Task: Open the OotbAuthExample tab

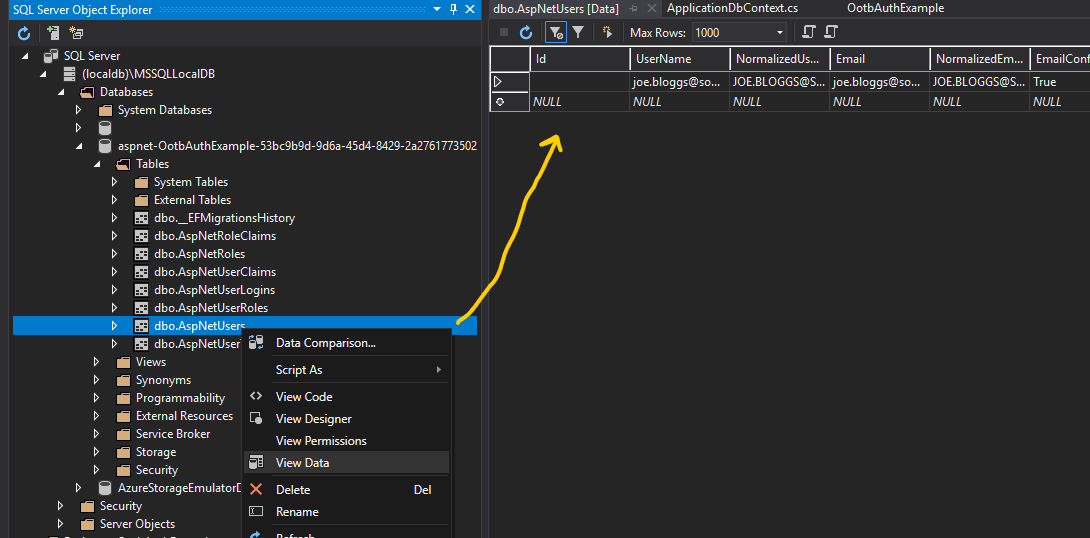Action: coord(895,8)
